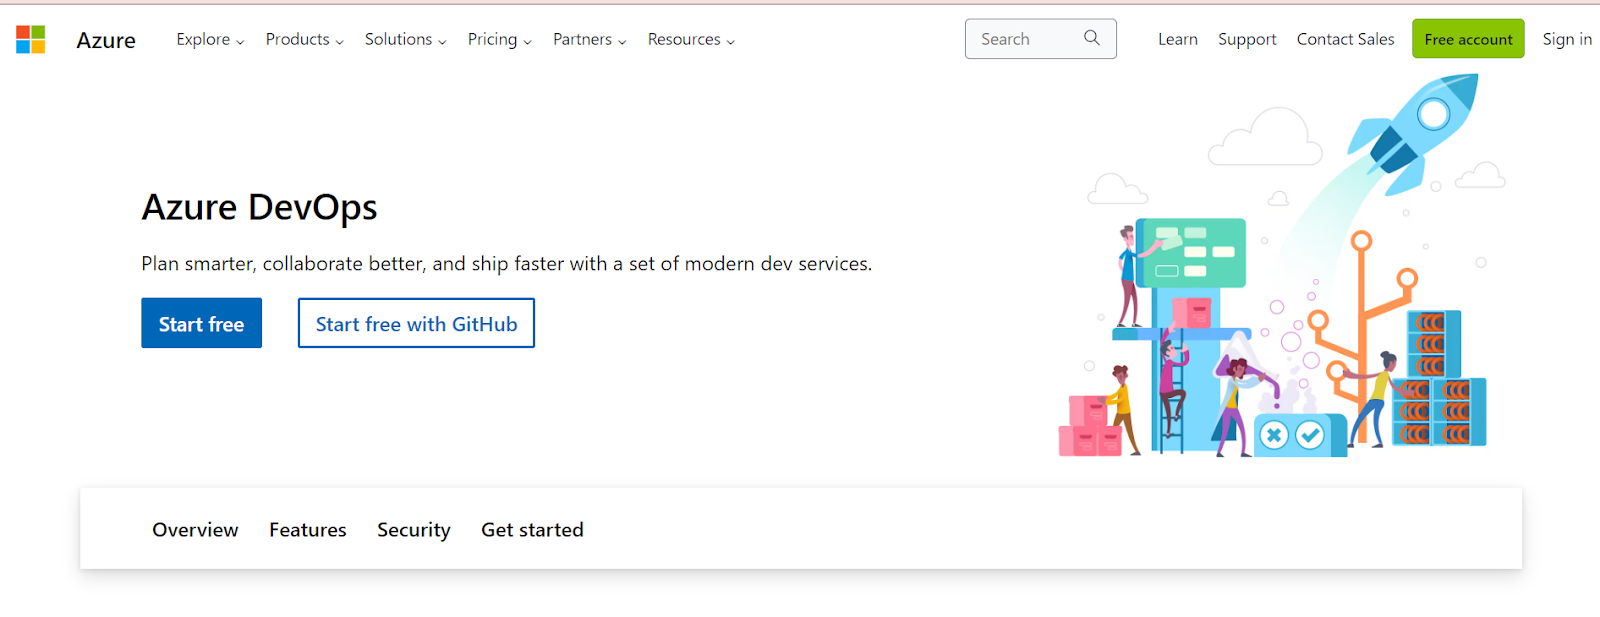This screenshot has height=617, width=1600.
Task: Click the magnifier search icon
Action: tap(1092, 38)
